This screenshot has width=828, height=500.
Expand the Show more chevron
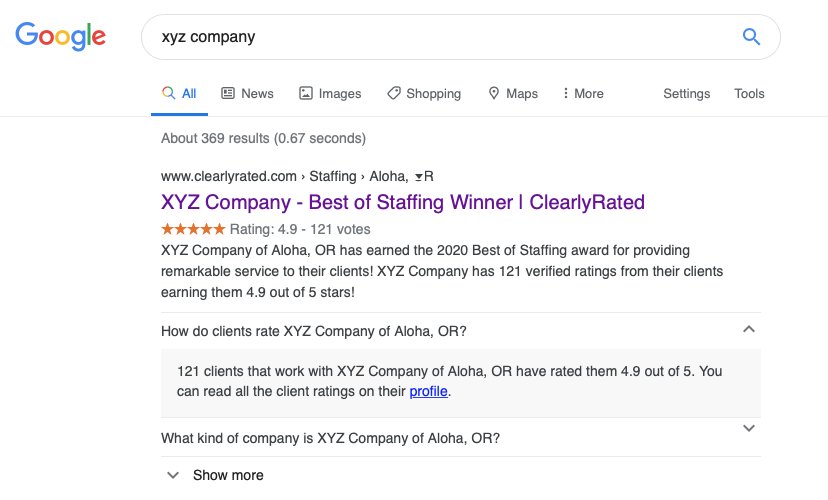tap(173, 475)
